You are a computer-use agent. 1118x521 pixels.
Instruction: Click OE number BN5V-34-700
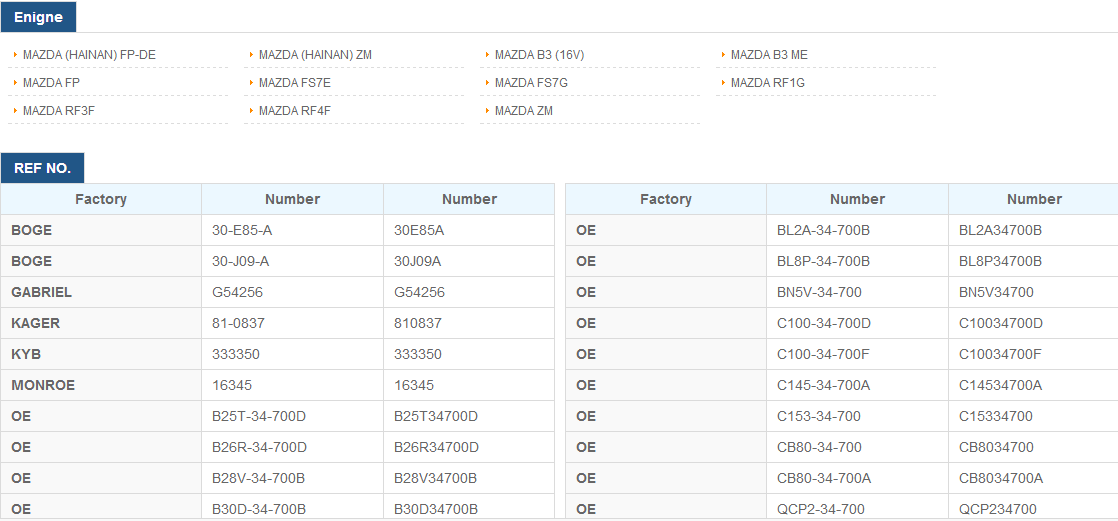pos(819,292)
